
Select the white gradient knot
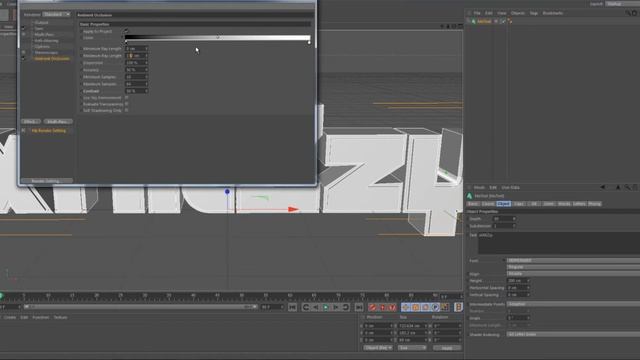point(309,42)
